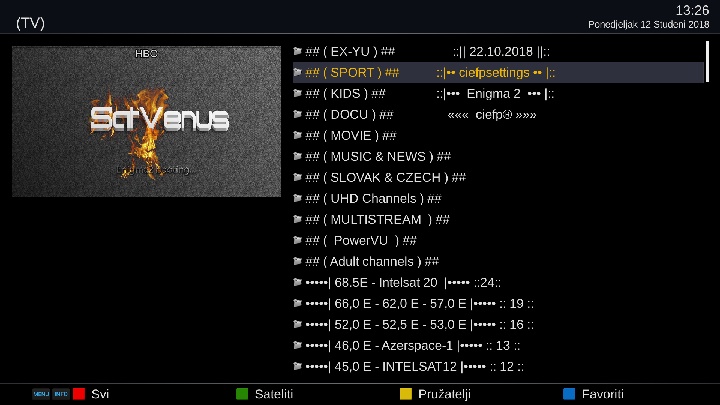Click the MENU key icon

point(41,394)
